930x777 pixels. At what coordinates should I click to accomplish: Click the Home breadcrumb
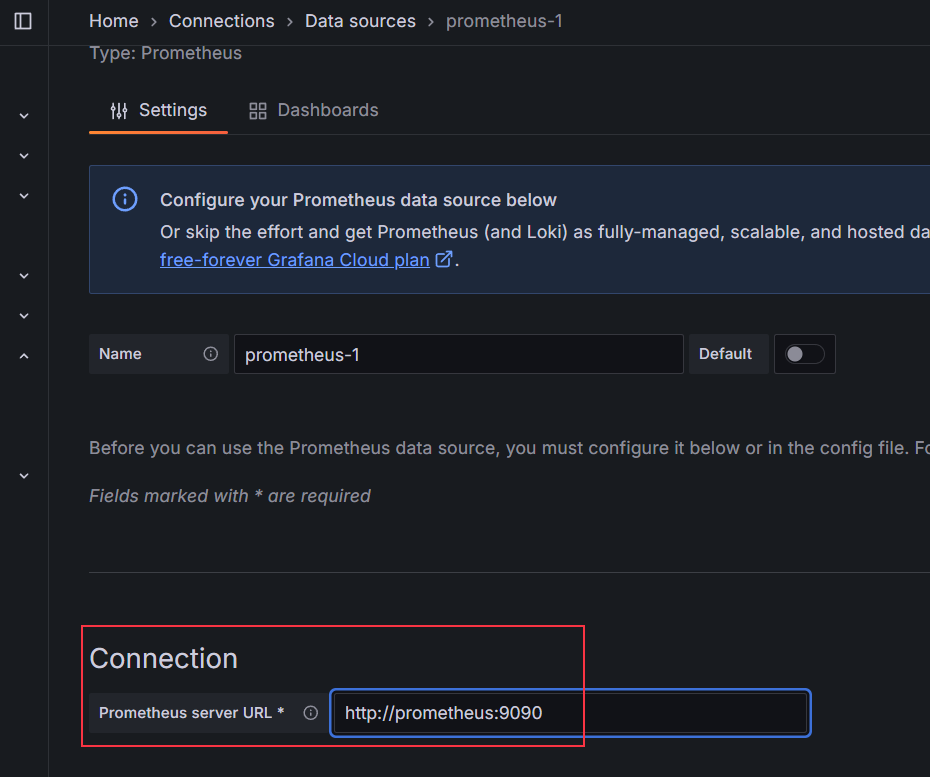point(113,21)
